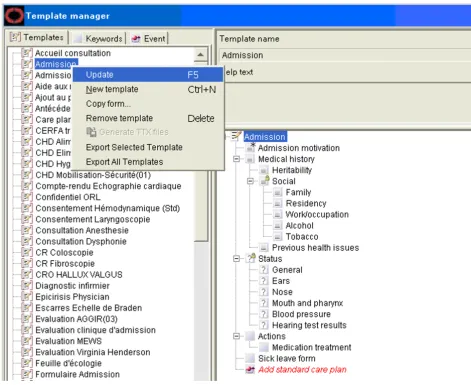The image size is (471, 385).
Task: Select Remove template menu entry
Action: 148,118
